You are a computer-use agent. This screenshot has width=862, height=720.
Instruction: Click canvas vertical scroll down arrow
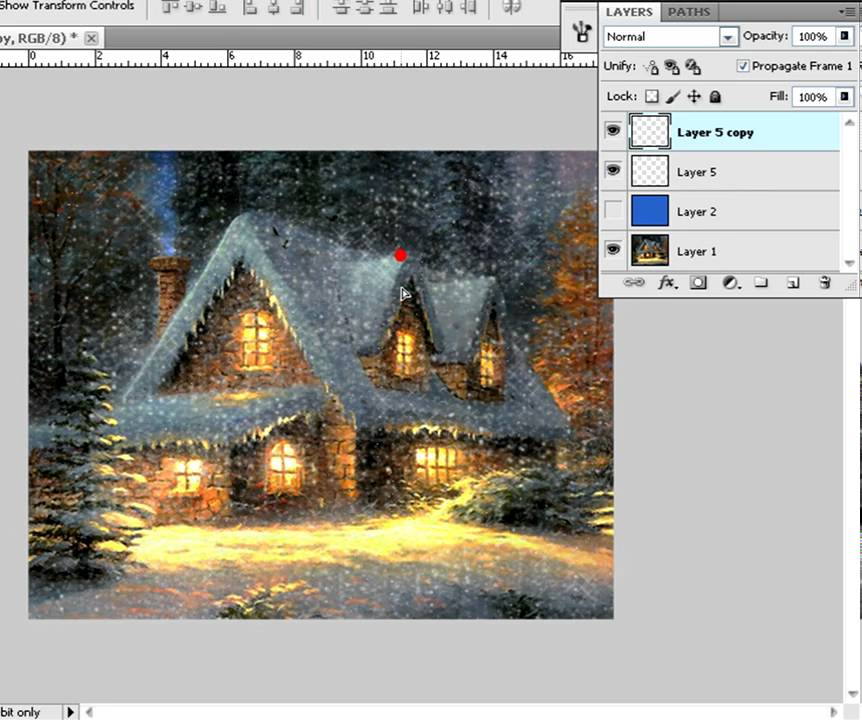click(x=853, y=693)
